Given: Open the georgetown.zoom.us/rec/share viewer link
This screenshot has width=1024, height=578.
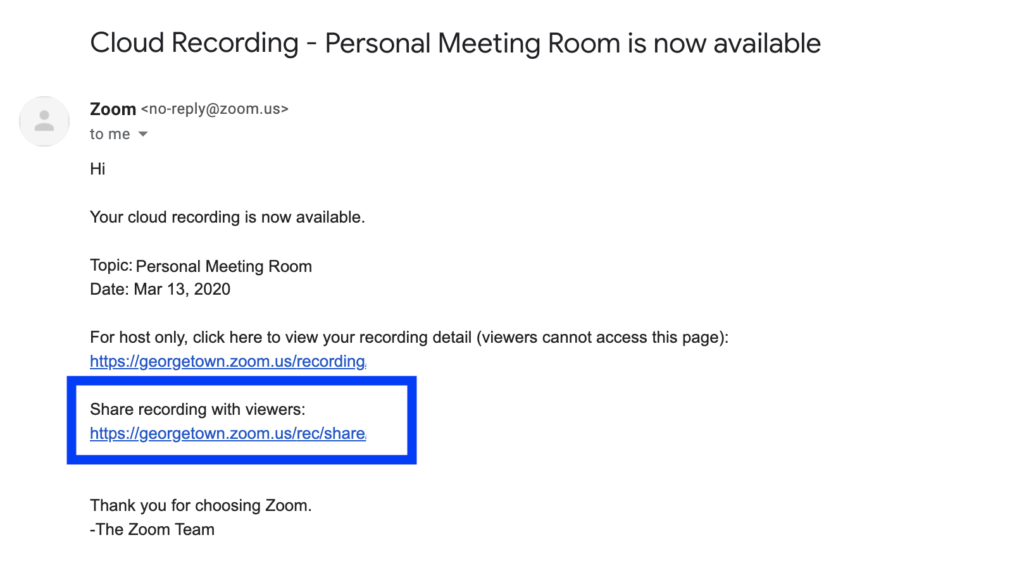Looking at the screenshot, I should pos(227,434).
